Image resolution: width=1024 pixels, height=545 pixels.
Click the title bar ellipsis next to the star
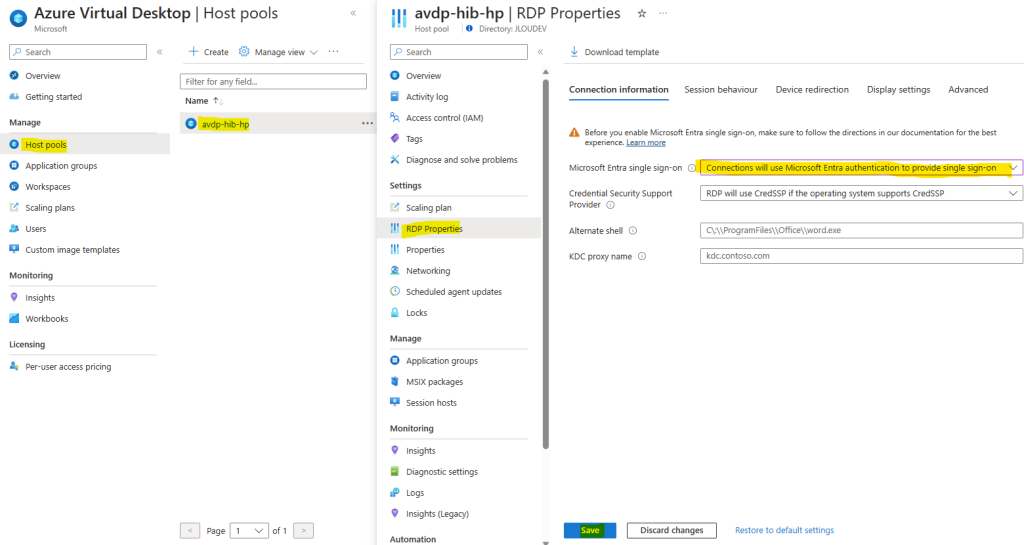pos(663,13)
